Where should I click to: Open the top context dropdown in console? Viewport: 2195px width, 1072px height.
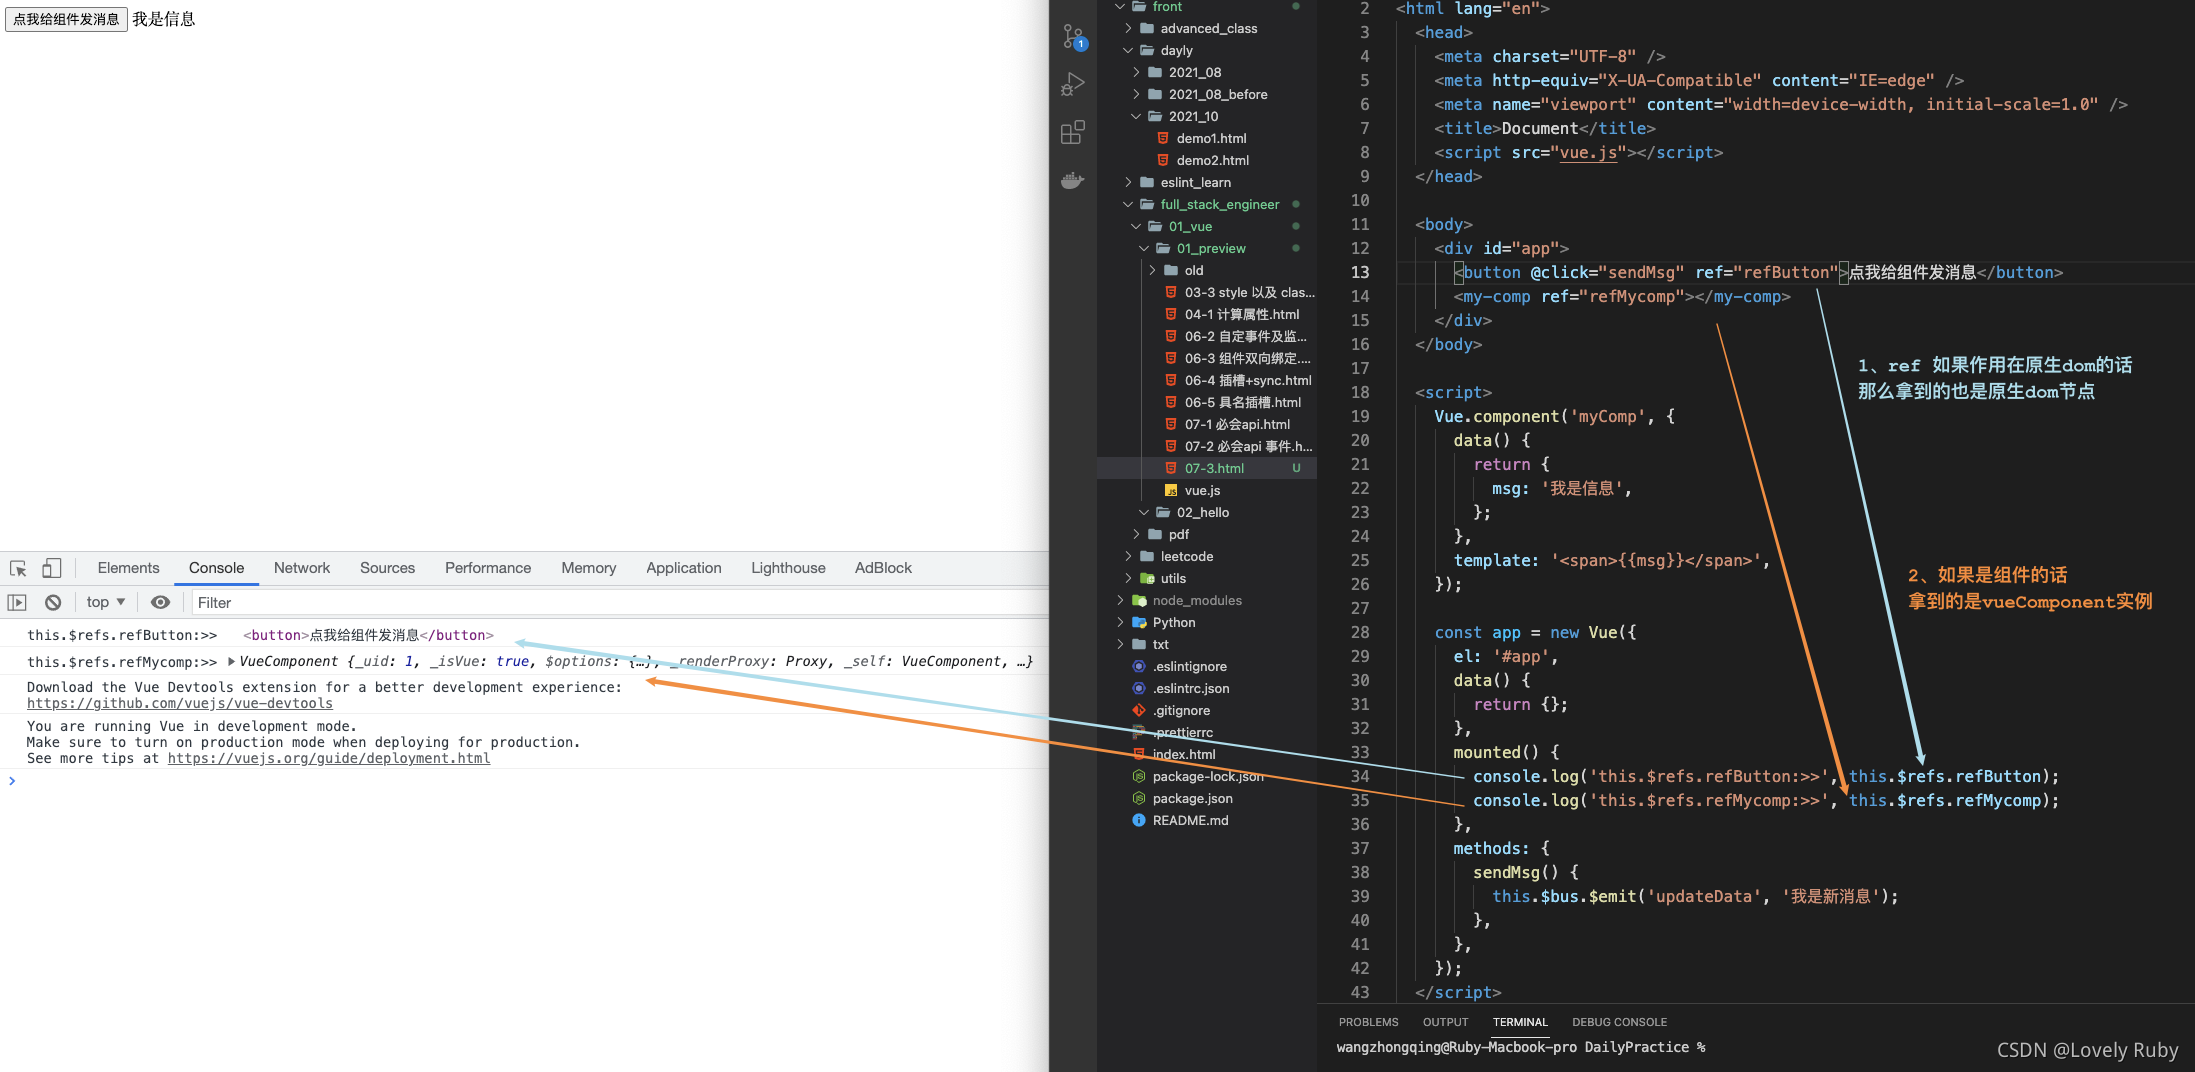click(x=106, y=602)
